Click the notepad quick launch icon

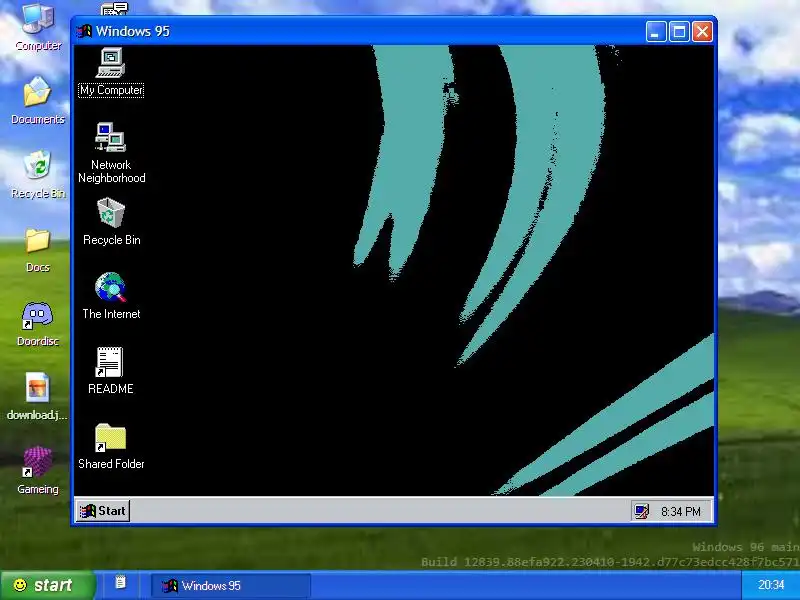(x=120, y=583)
